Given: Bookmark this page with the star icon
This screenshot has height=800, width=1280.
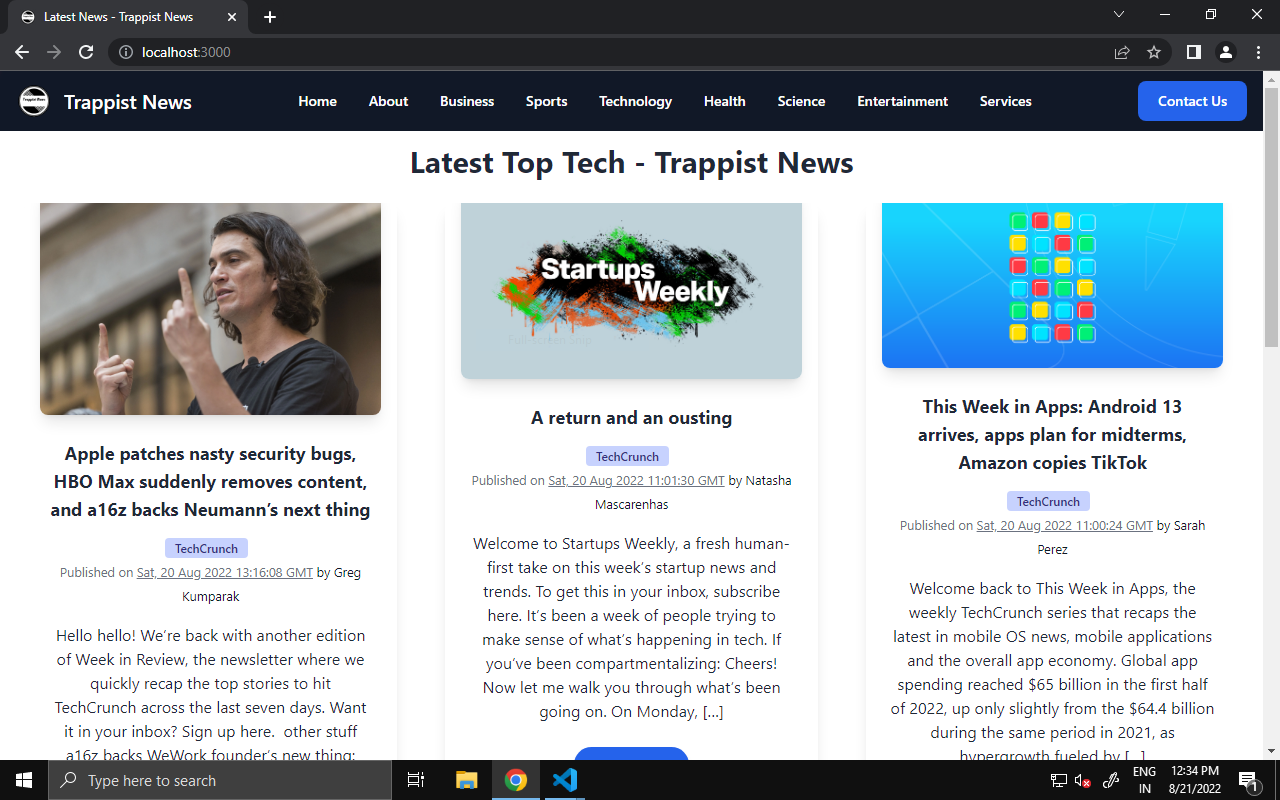Looking at the screenshot, I should [1154, 52].
